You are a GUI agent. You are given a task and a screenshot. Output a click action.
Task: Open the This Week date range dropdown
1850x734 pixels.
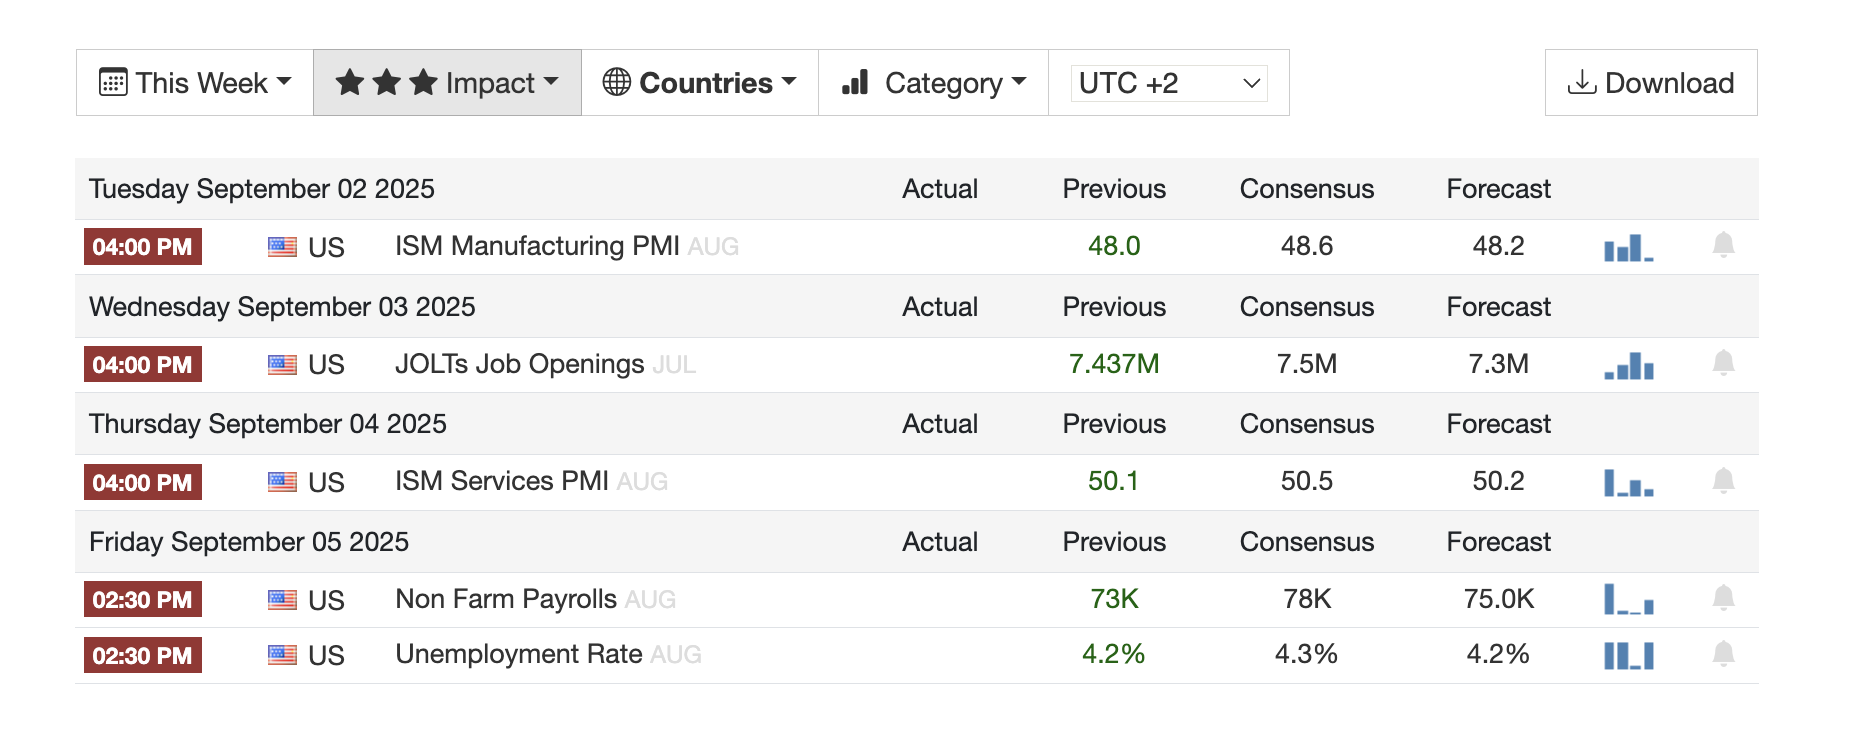coord(195,83)
